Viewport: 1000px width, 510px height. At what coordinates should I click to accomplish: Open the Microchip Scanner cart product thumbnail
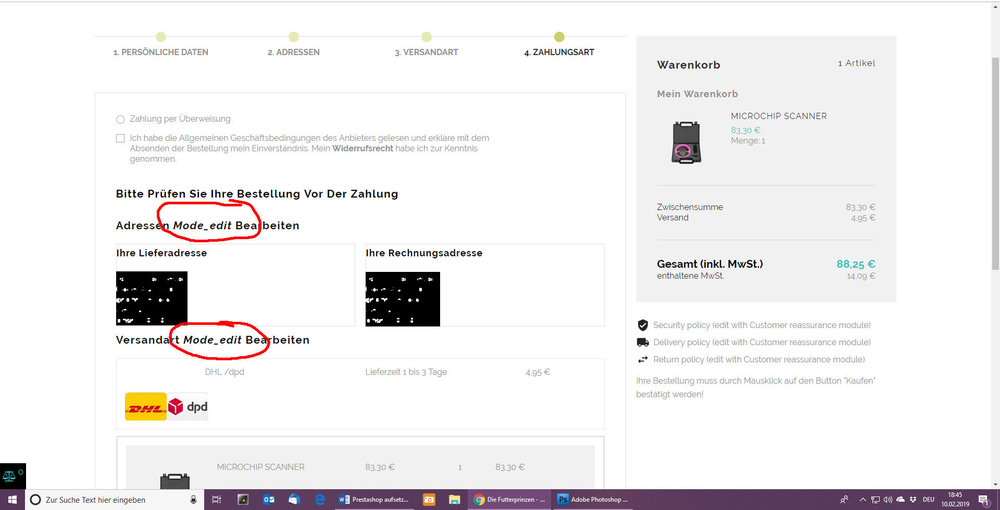[686, 142]
